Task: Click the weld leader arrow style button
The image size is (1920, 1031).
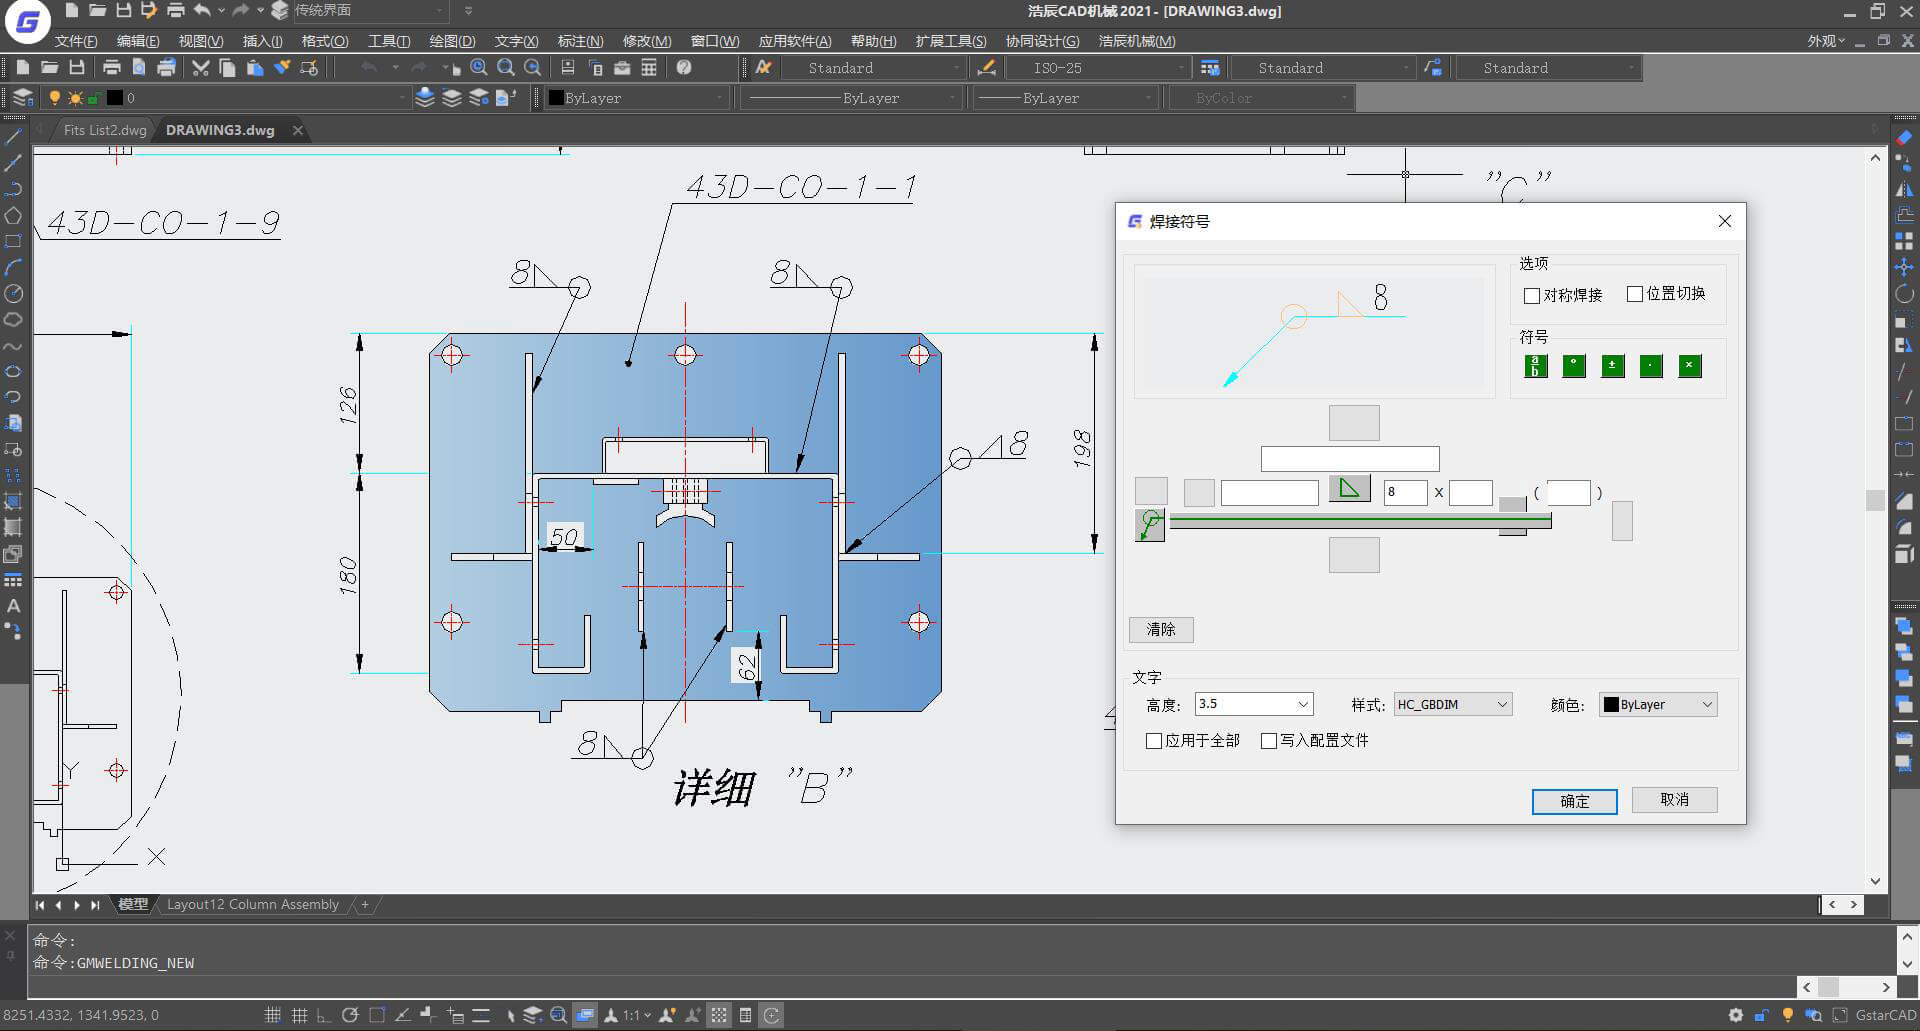Action: pyautogui.click(x=1150, y=525)
